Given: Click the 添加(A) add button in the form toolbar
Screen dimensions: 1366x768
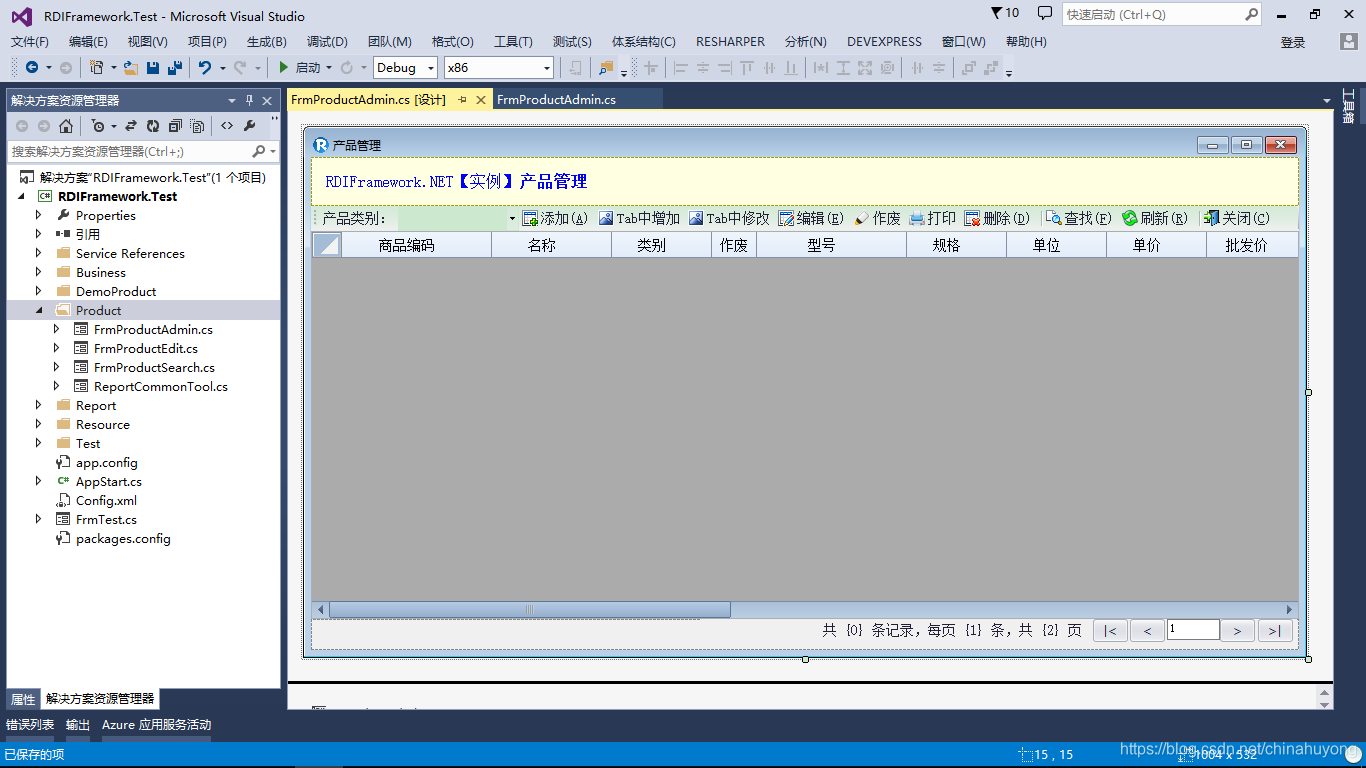Looking at the screenshot, I should pyautogui.click(x=555, y=218).
